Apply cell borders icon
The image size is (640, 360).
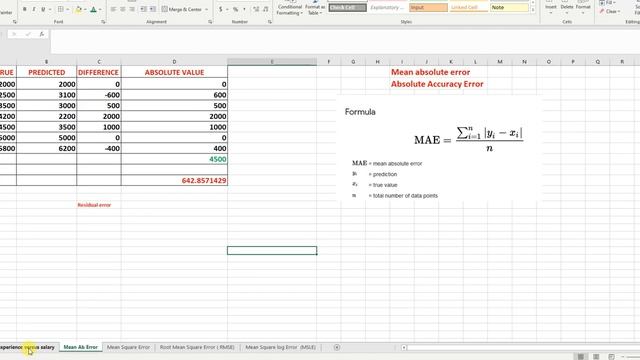point(60,9)
